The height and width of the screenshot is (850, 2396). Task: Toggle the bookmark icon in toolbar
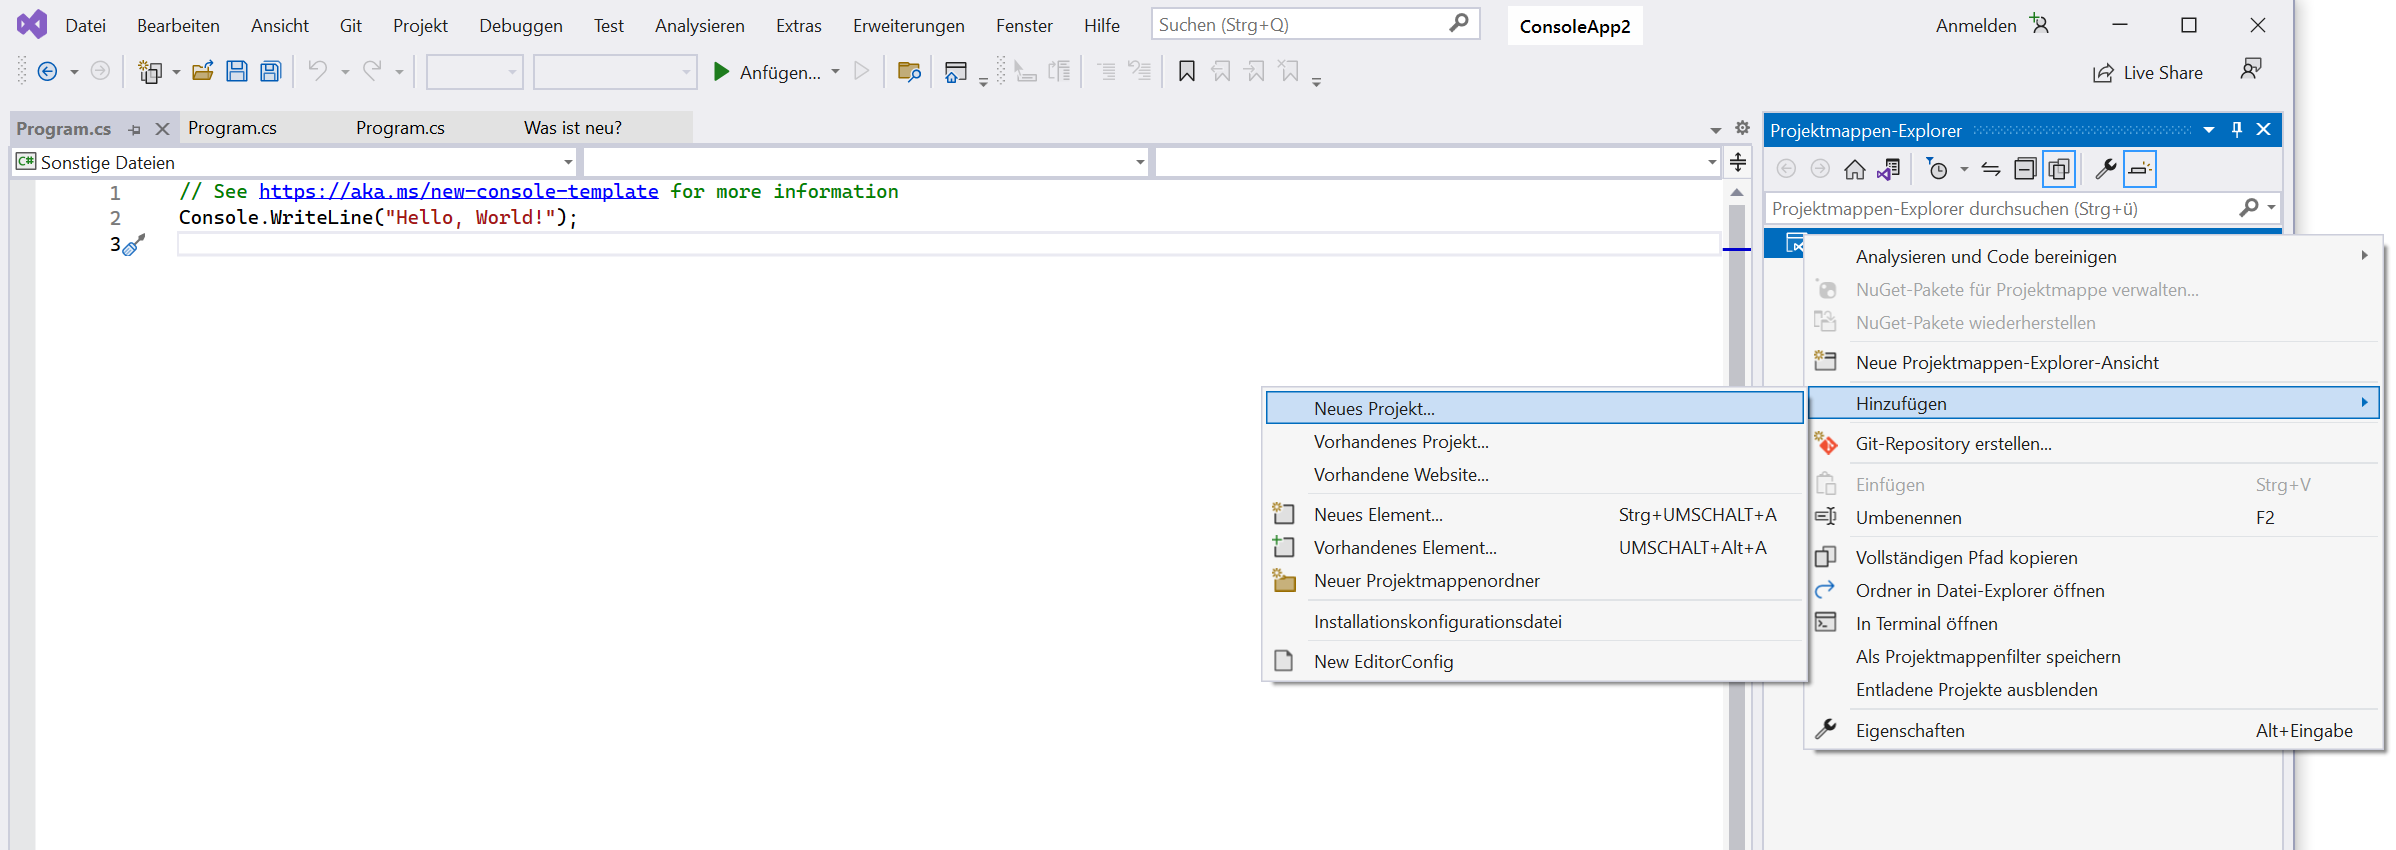coord(1187,71)
